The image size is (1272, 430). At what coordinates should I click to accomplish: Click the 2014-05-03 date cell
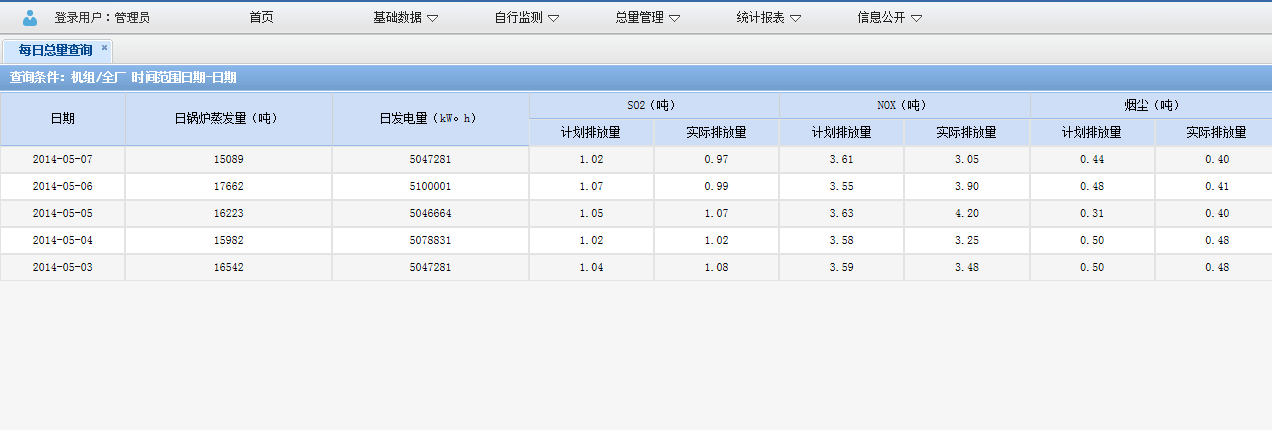[62, 267]
